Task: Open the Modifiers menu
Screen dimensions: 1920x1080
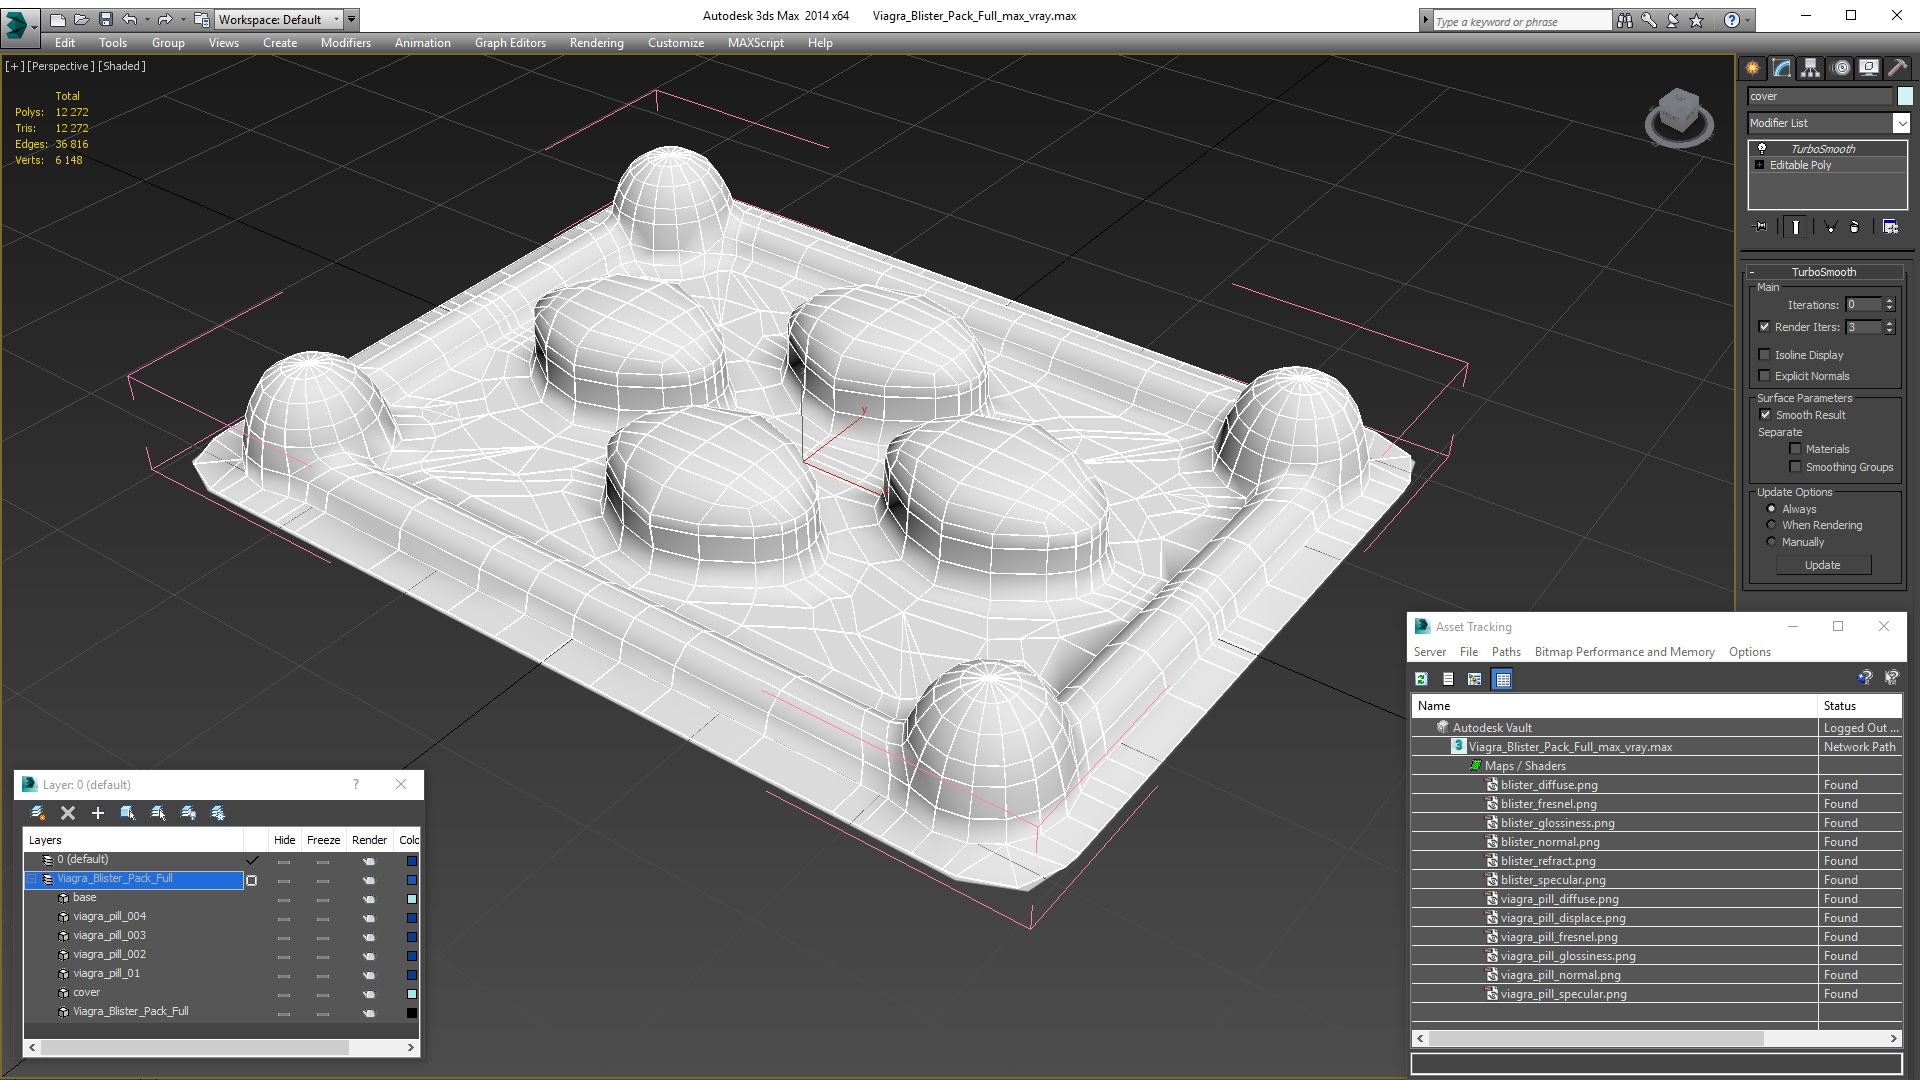Action: [345, 43]
